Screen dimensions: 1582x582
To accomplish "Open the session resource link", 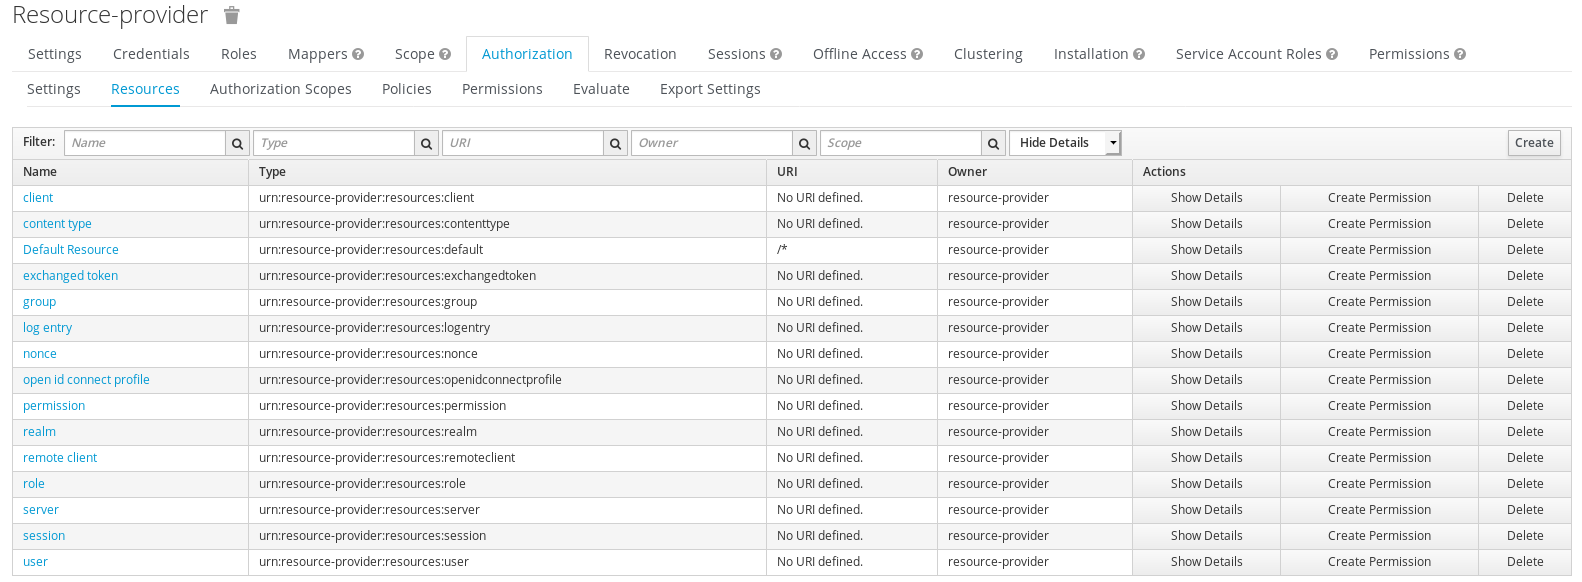I will [44, 536].
